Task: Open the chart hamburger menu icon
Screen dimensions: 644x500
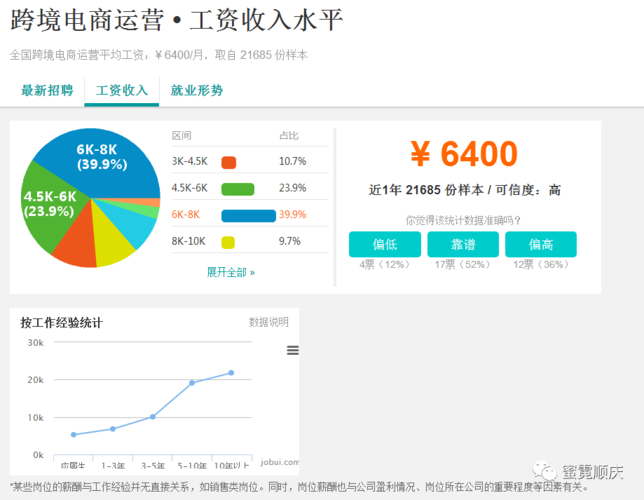Action: pyautogui.click(x=293, y=350)
